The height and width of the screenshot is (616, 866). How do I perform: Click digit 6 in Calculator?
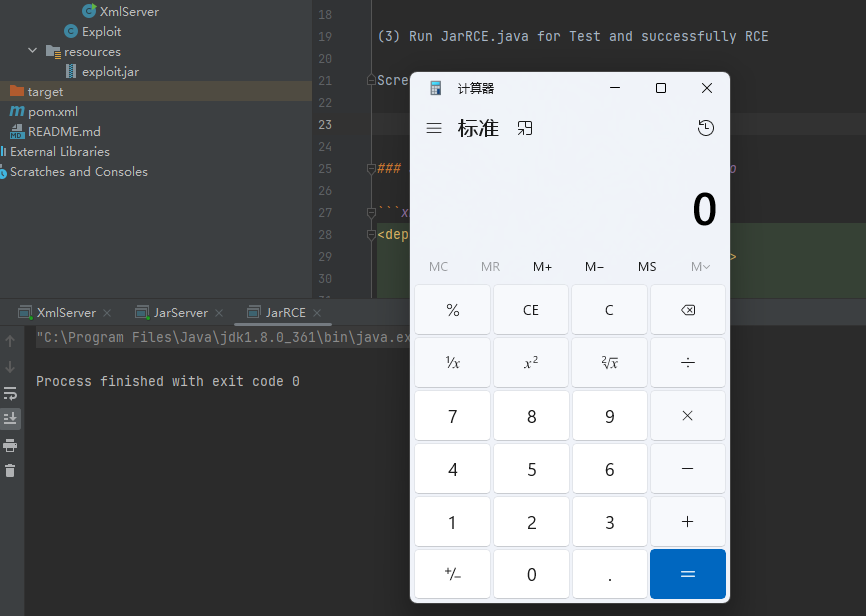coord(609,468)
